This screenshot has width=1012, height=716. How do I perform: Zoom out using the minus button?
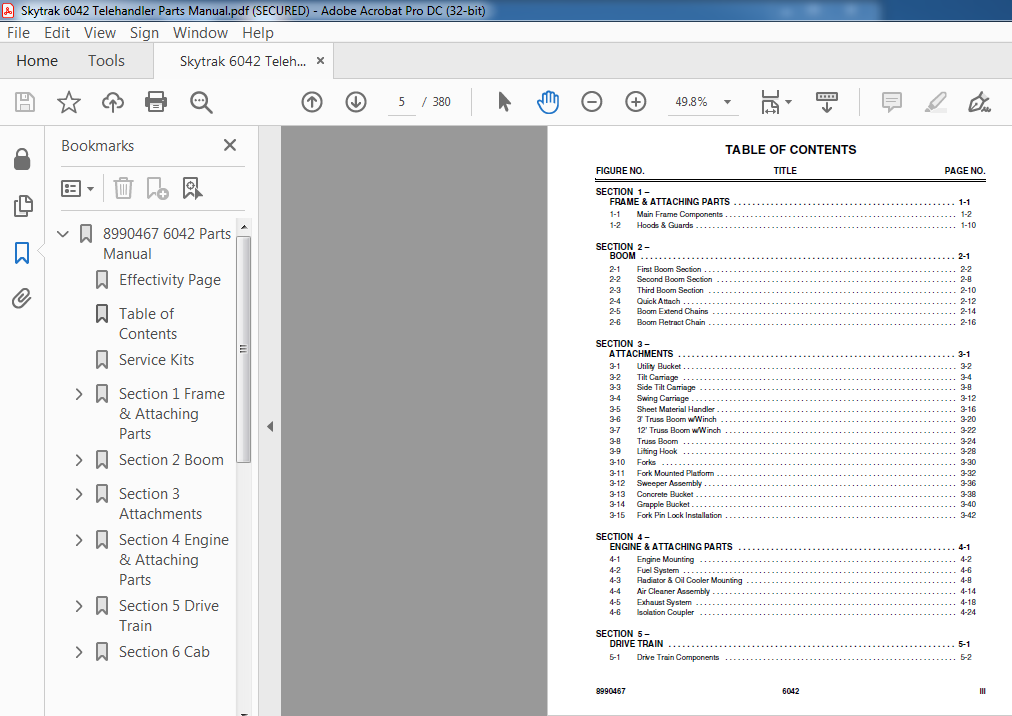pyautogui.click(x=591, y=102)
